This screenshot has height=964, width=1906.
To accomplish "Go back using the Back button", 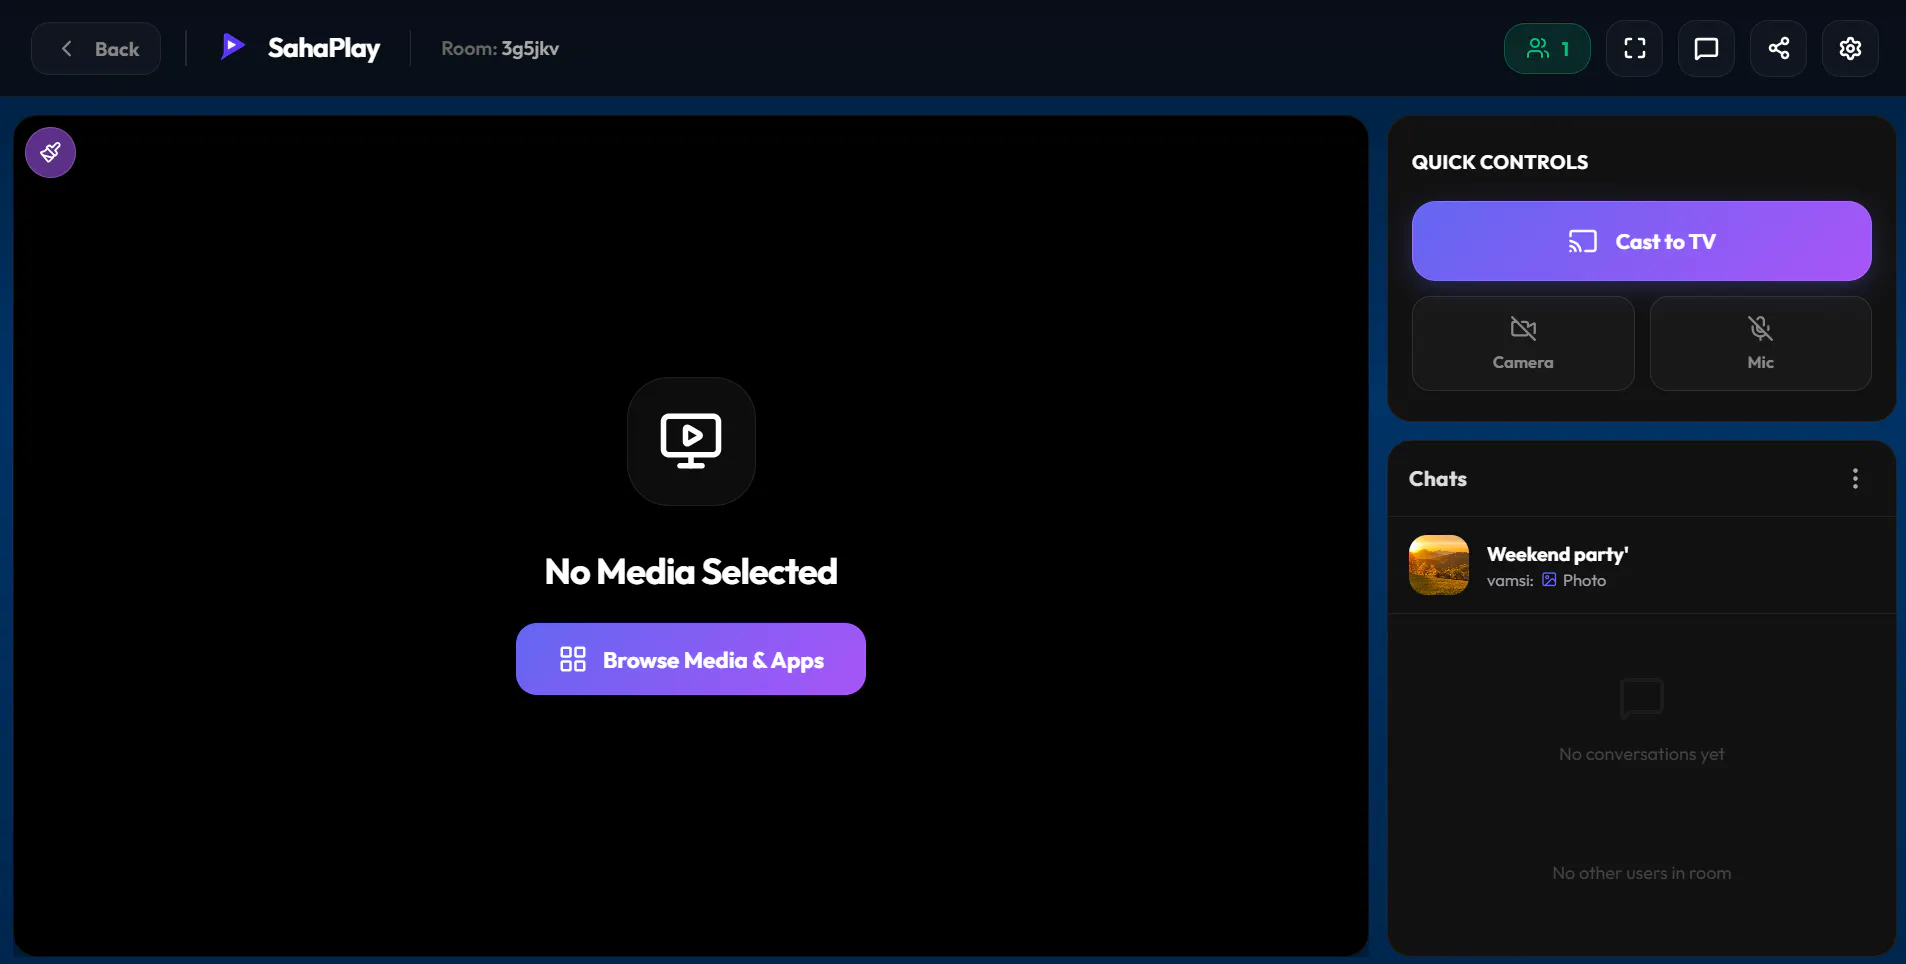I will (96, 48).
